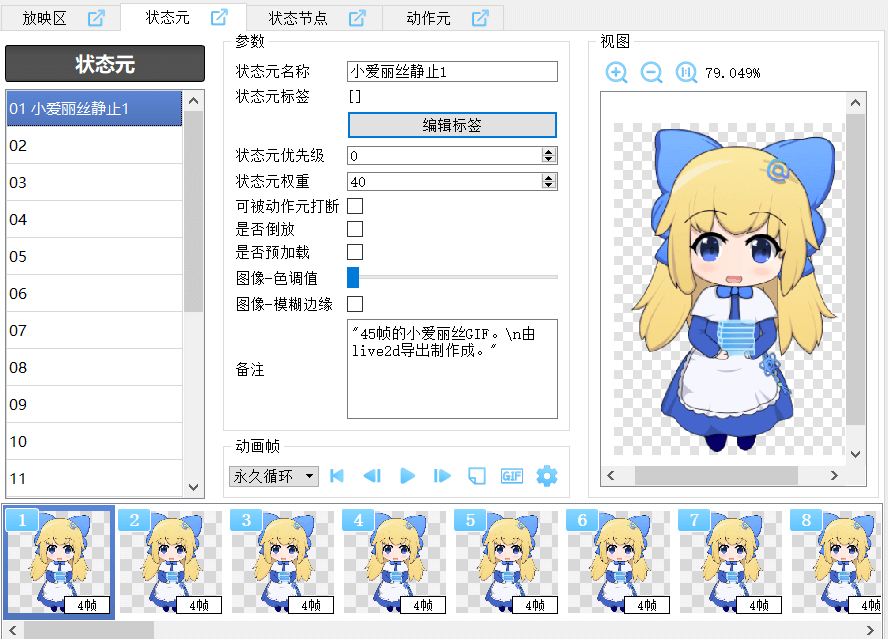Click the blank page frame icon
The width and height of the screenshot is (888, 639).
[477, 476]
